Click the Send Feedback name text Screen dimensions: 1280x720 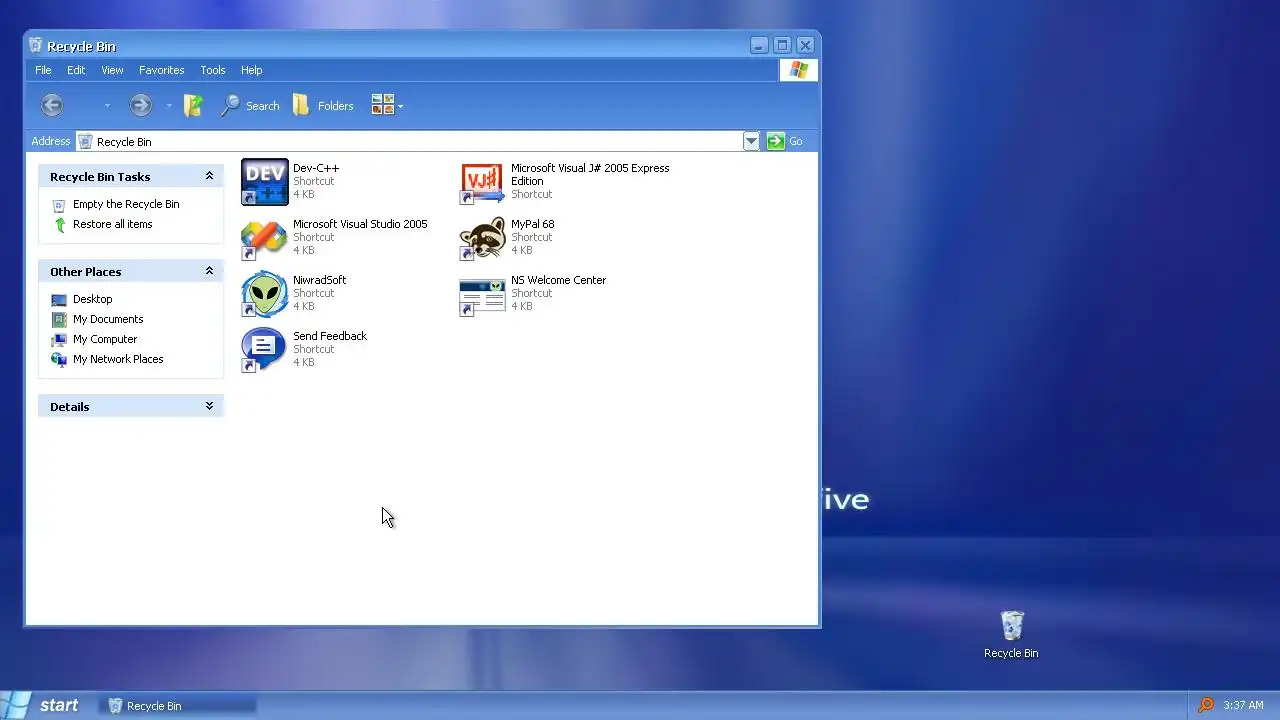tap(330, 336)
